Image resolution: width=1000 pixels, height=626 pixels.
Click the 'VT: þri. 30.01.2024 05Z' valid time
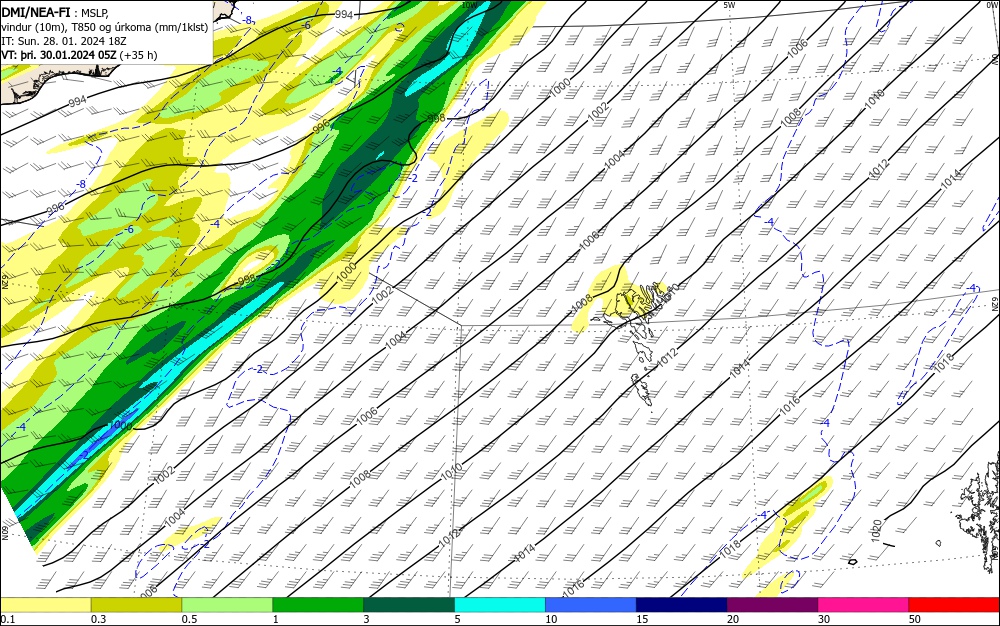[59, 55]
